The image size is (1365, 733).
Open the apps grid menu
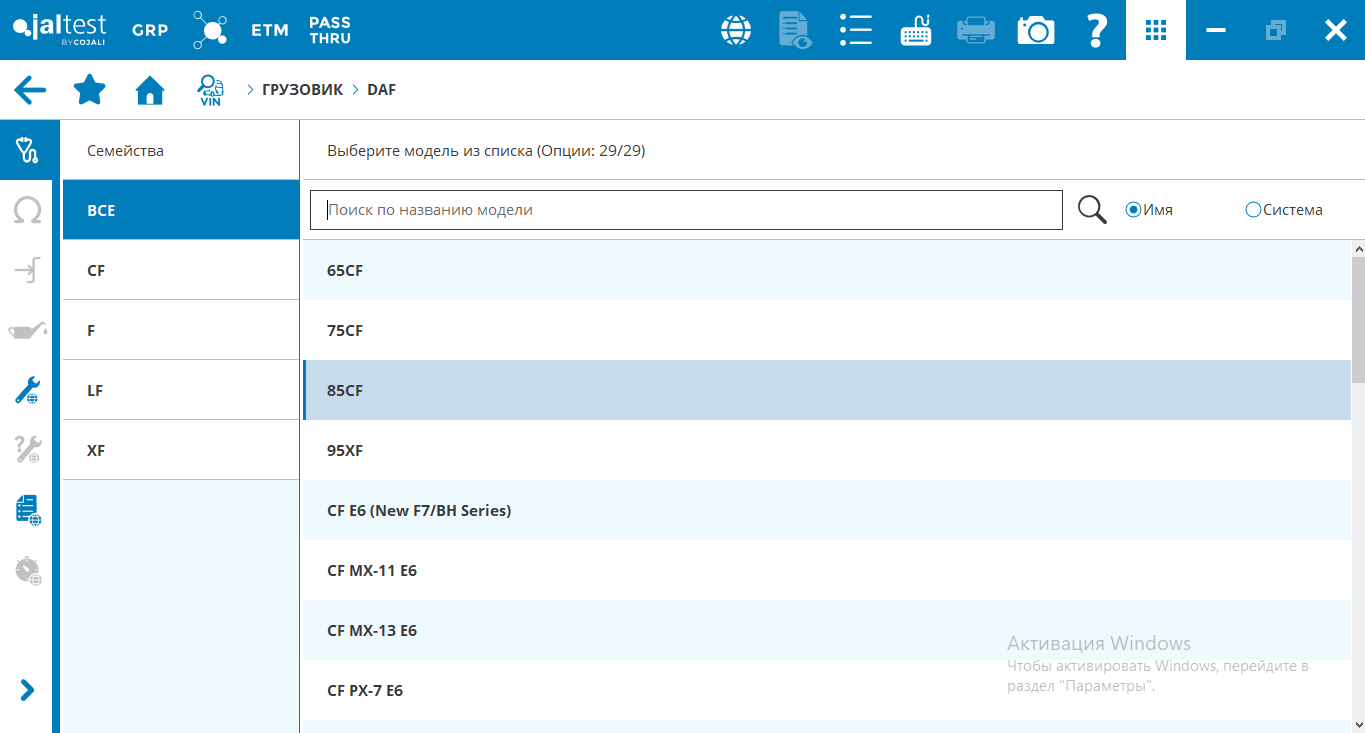[1156, 30]
